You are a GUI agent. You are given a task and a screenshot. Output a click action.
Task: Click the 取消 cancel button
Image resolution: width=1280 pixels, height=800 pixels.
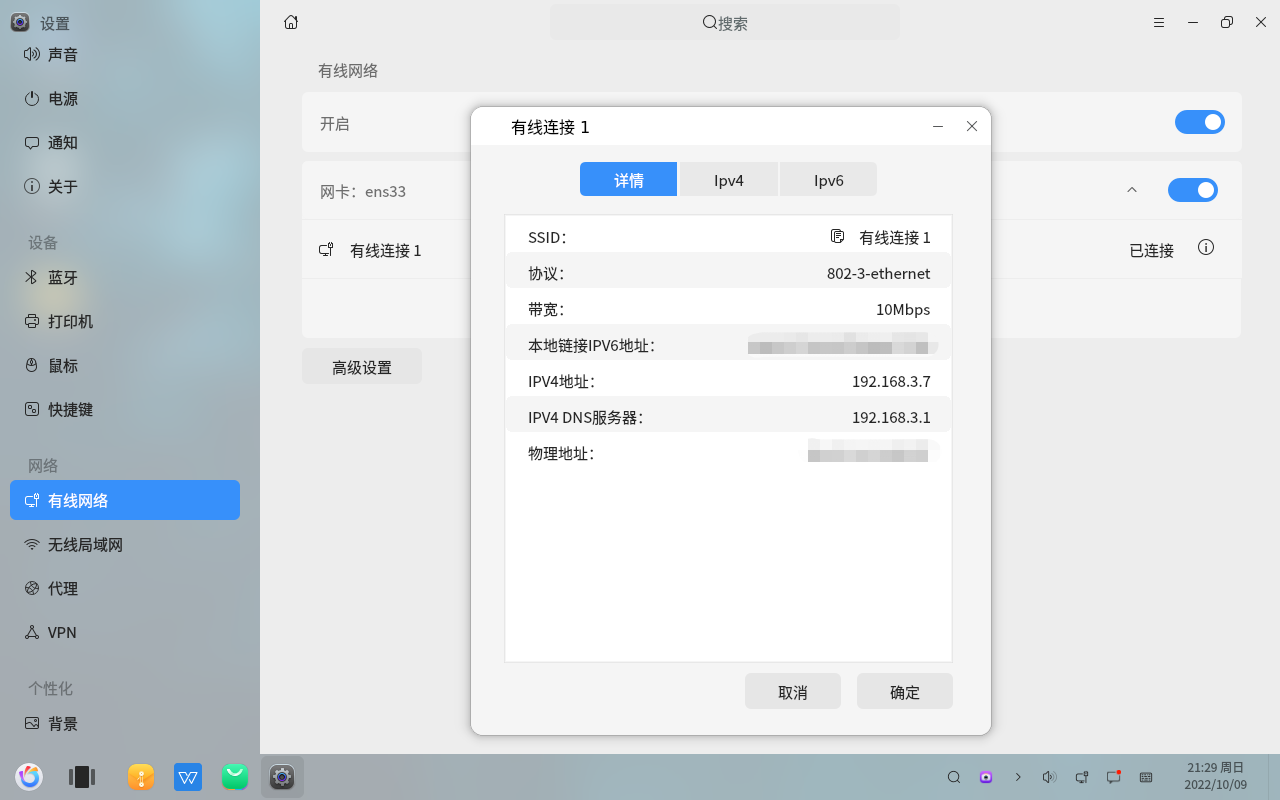(793, 691)
